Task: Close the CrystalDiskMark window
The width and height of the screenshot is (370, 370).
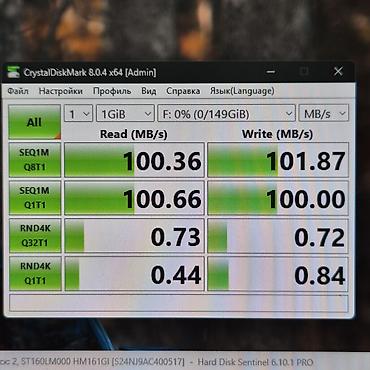Action: (x=338, y=71)
